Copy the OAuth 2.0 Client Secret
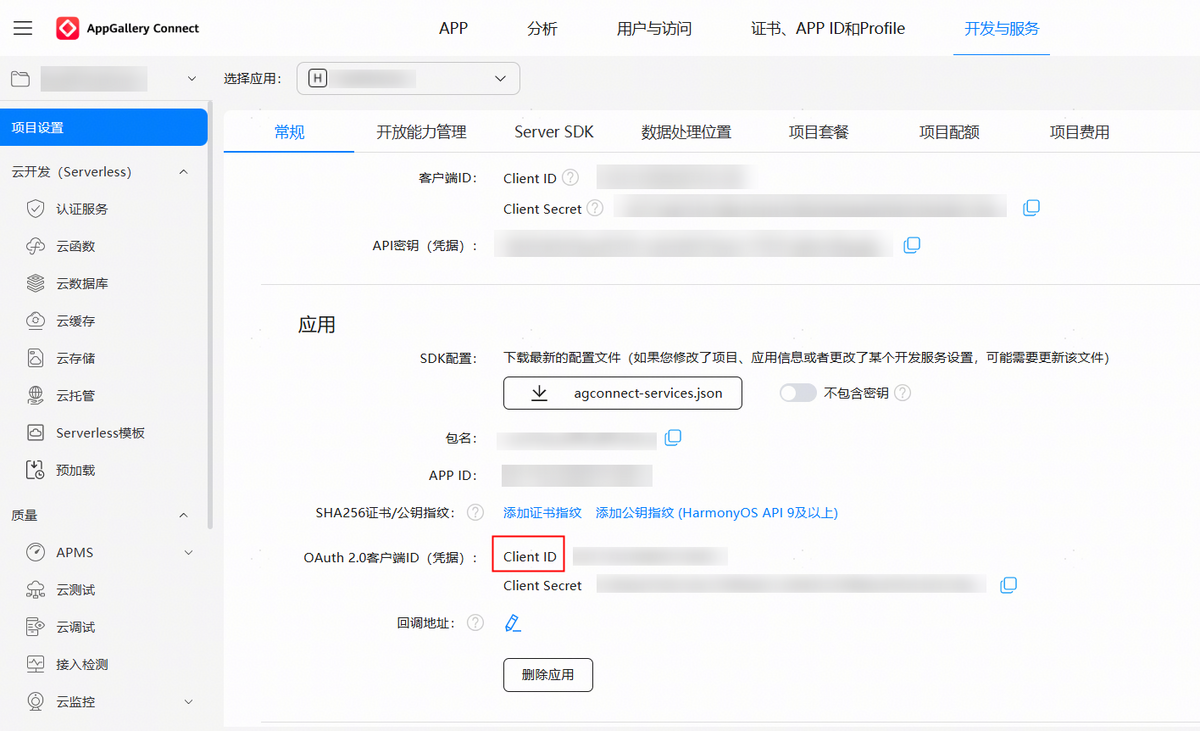The height and width of the screenshot is (731, 1200). point(1009,585)
